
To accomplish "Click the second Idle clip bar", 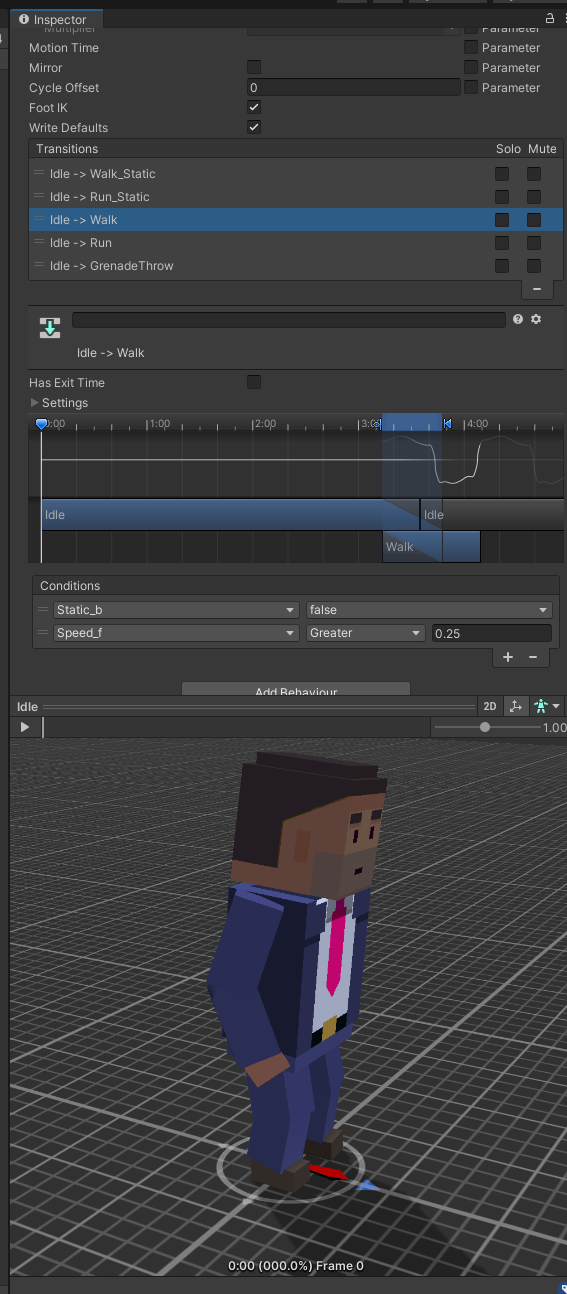I will (492, 514).
